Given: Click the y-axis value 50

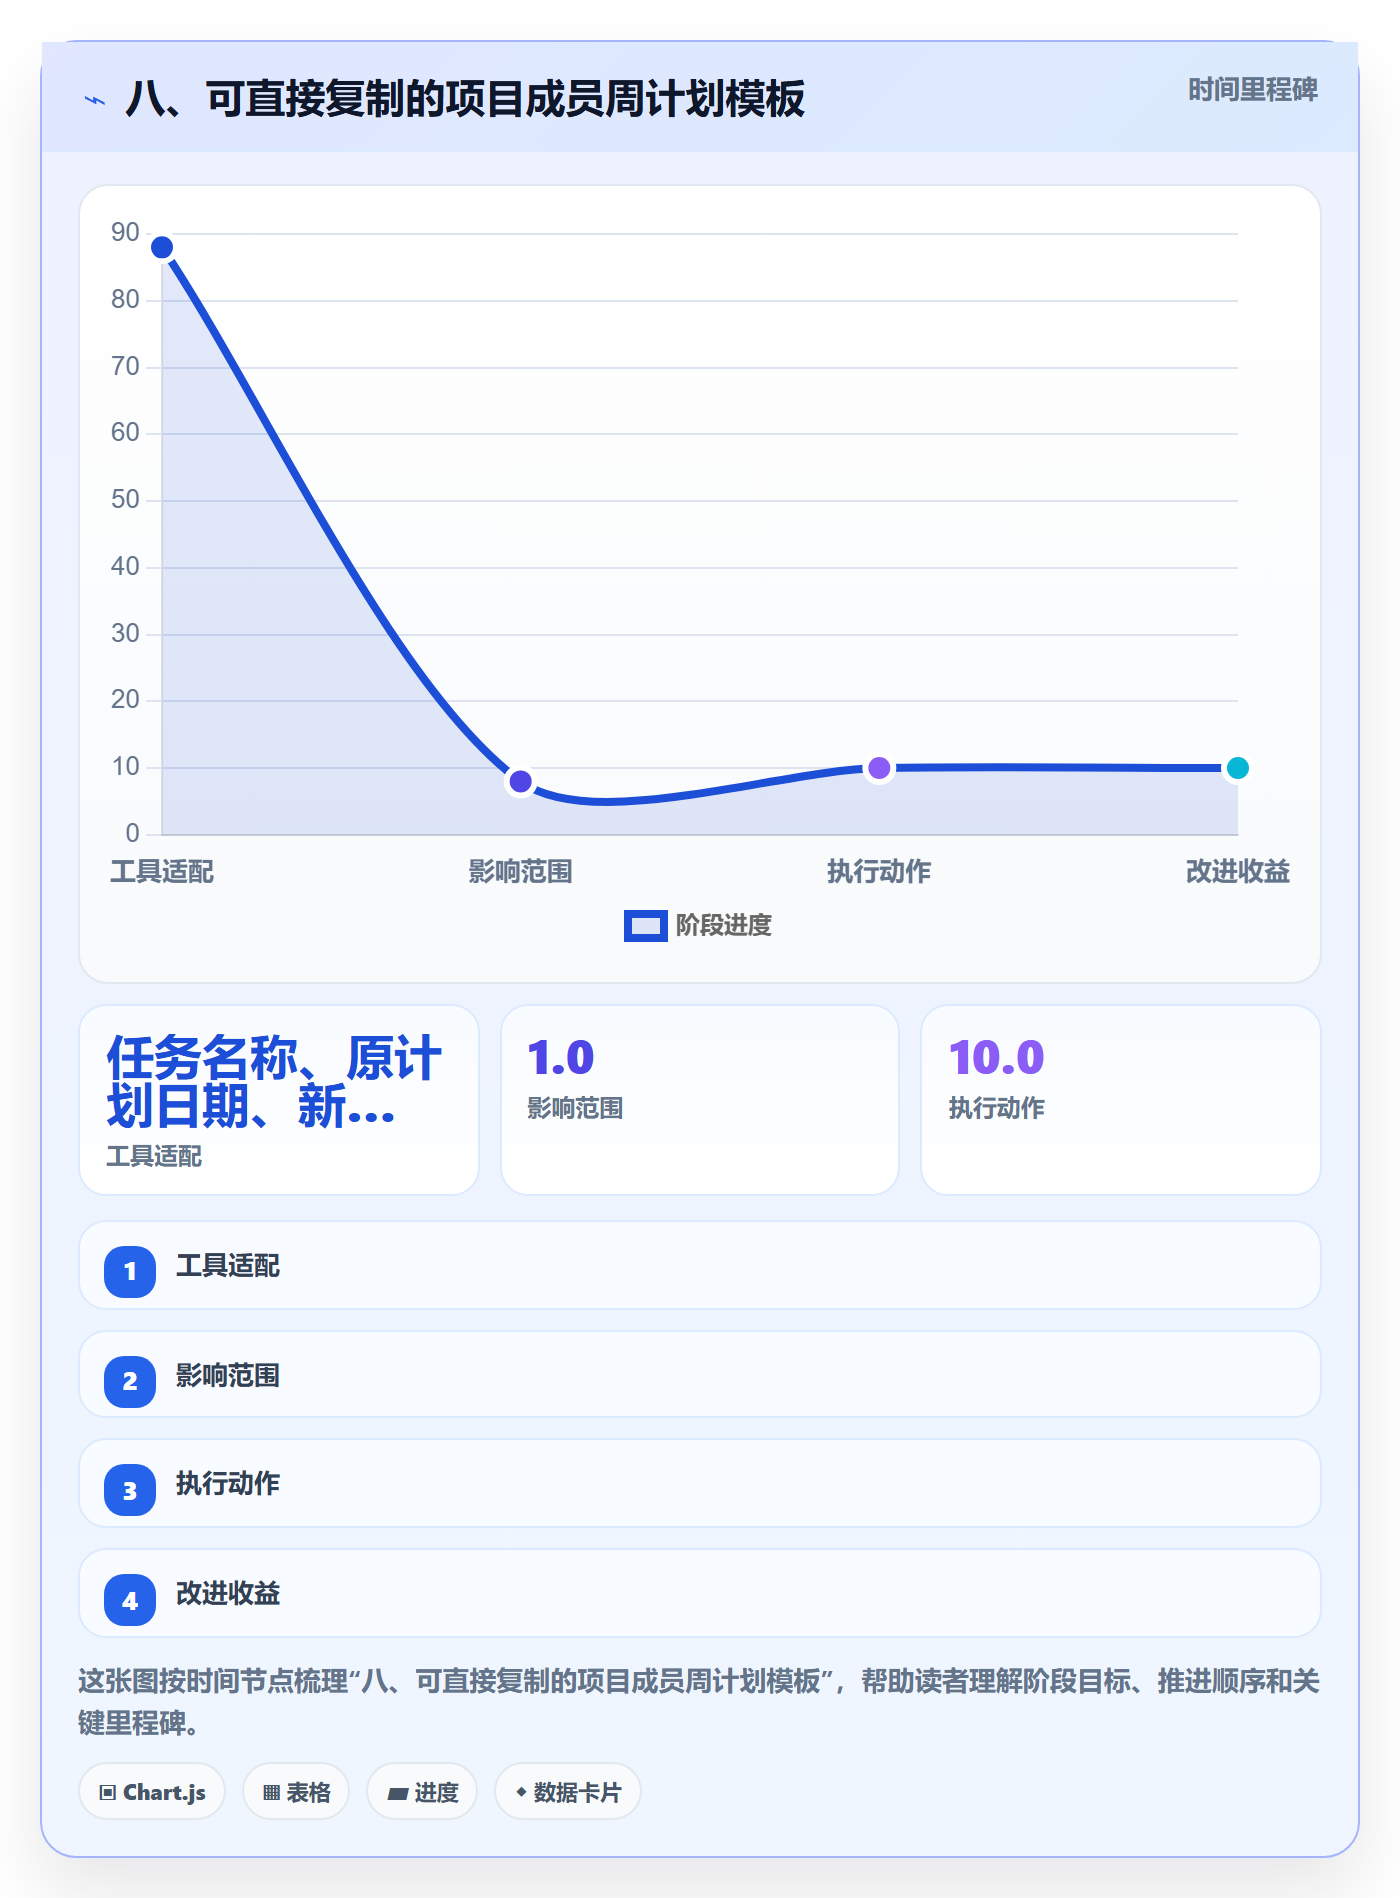Looking at the screenshot, I should click(x=125, y=500).
